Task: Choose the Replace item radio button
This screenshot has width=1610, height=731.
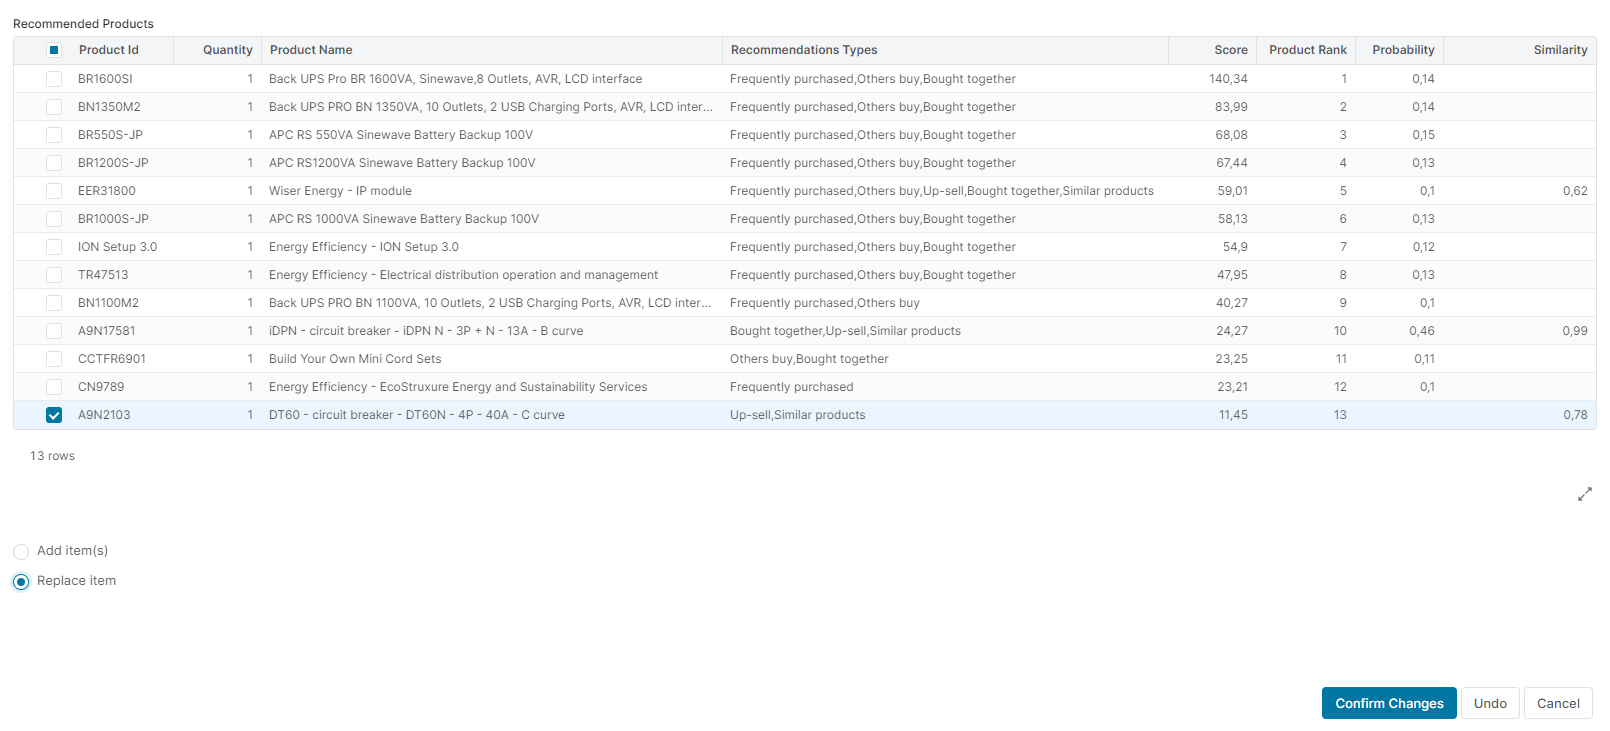Action: tap(21, 581)
